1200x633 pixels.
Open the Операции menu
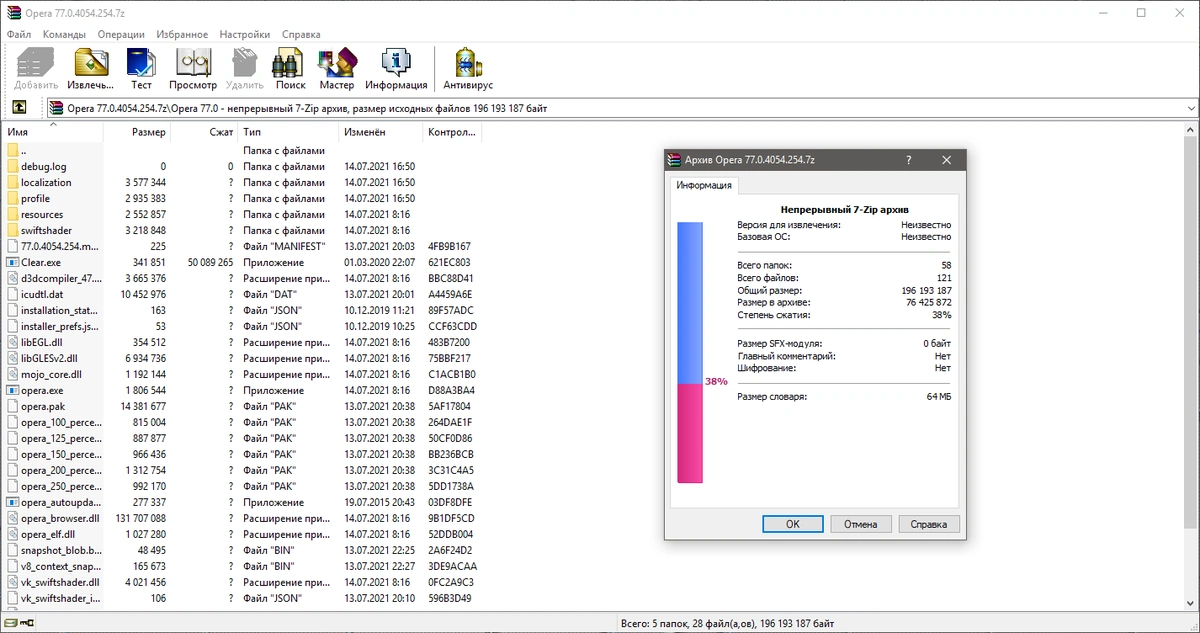(121, 34)
